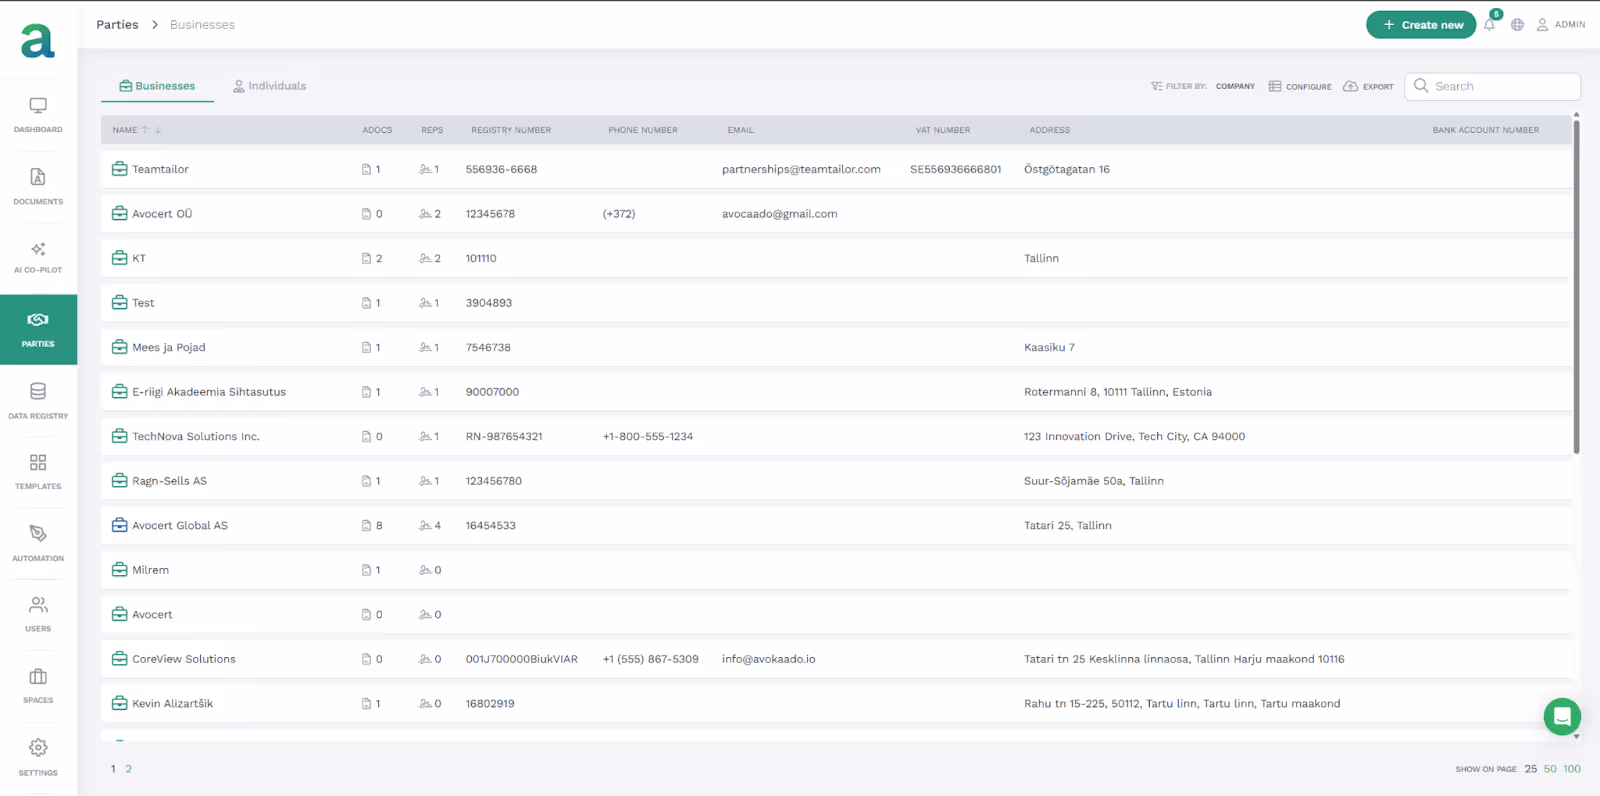Switch to the Businesses tab
Image resolution: width=1600 pixels, height=796 pixels.
157,86
